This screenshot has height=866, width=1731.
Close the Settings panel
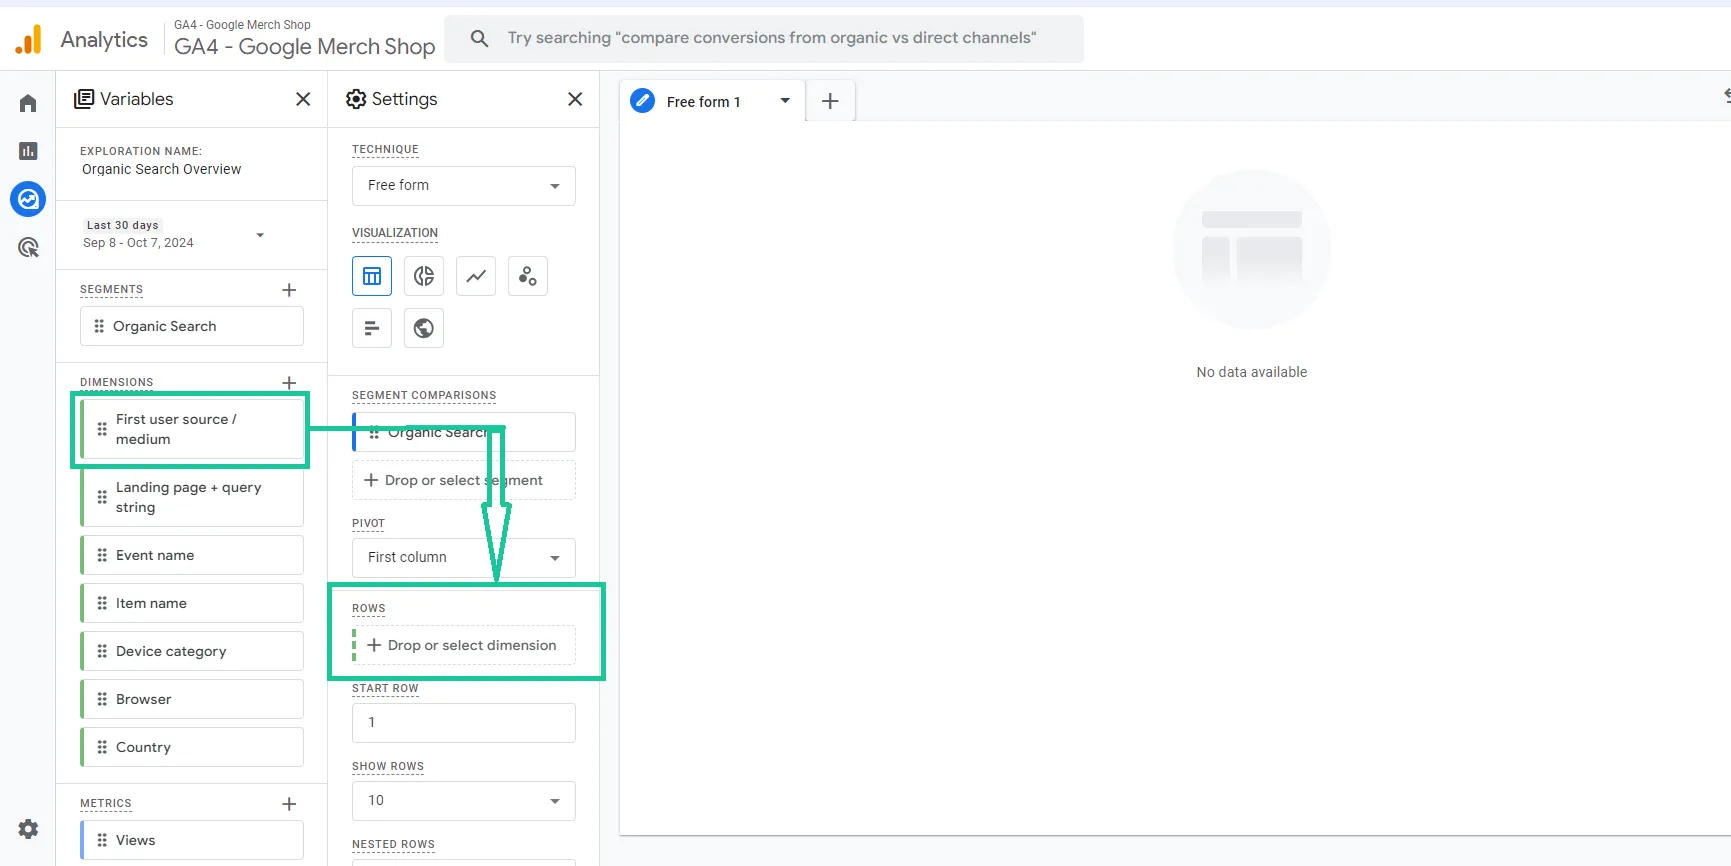575,99
